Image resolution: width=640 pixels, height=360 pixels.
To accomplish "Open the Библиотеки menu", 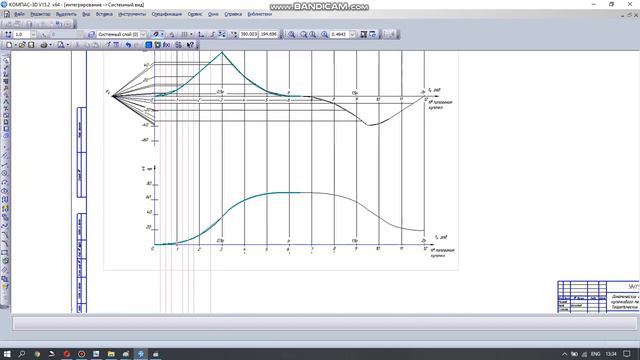I will [259, 14].
